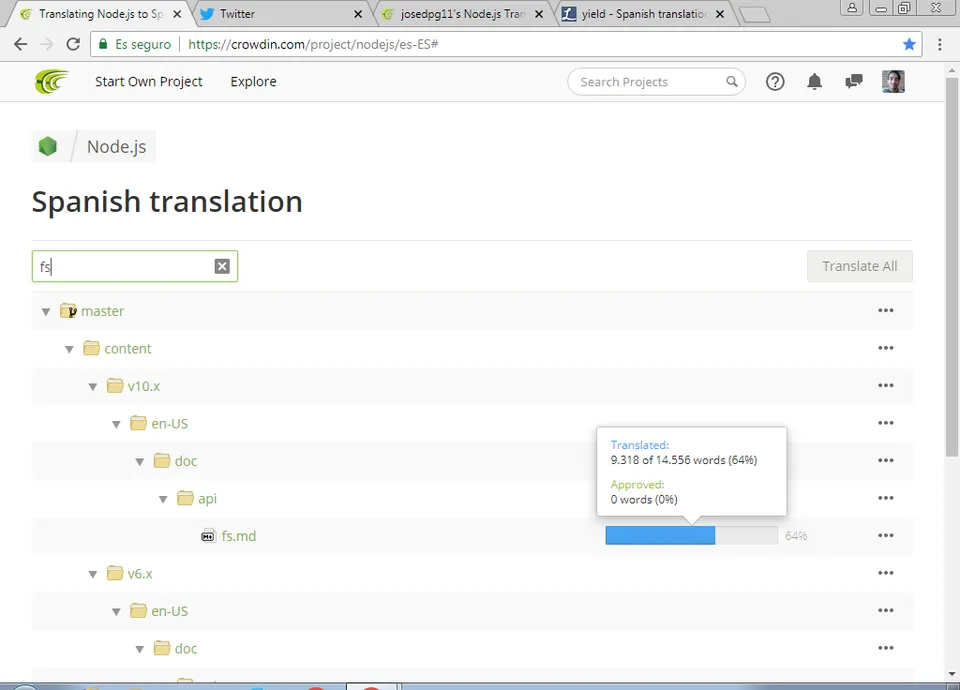Open the Chrome three-dot menu
960x690 pixels.
[940, 44]
